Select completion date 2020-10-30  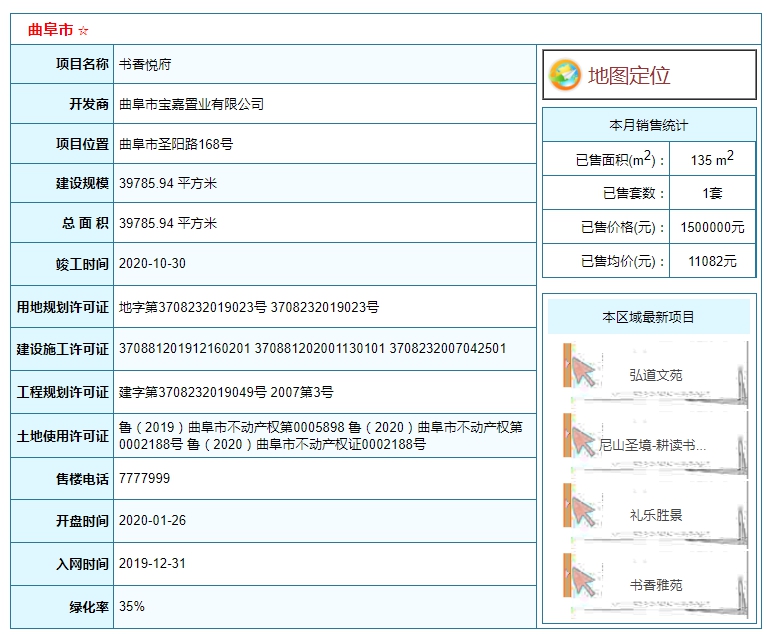point(152,263)
